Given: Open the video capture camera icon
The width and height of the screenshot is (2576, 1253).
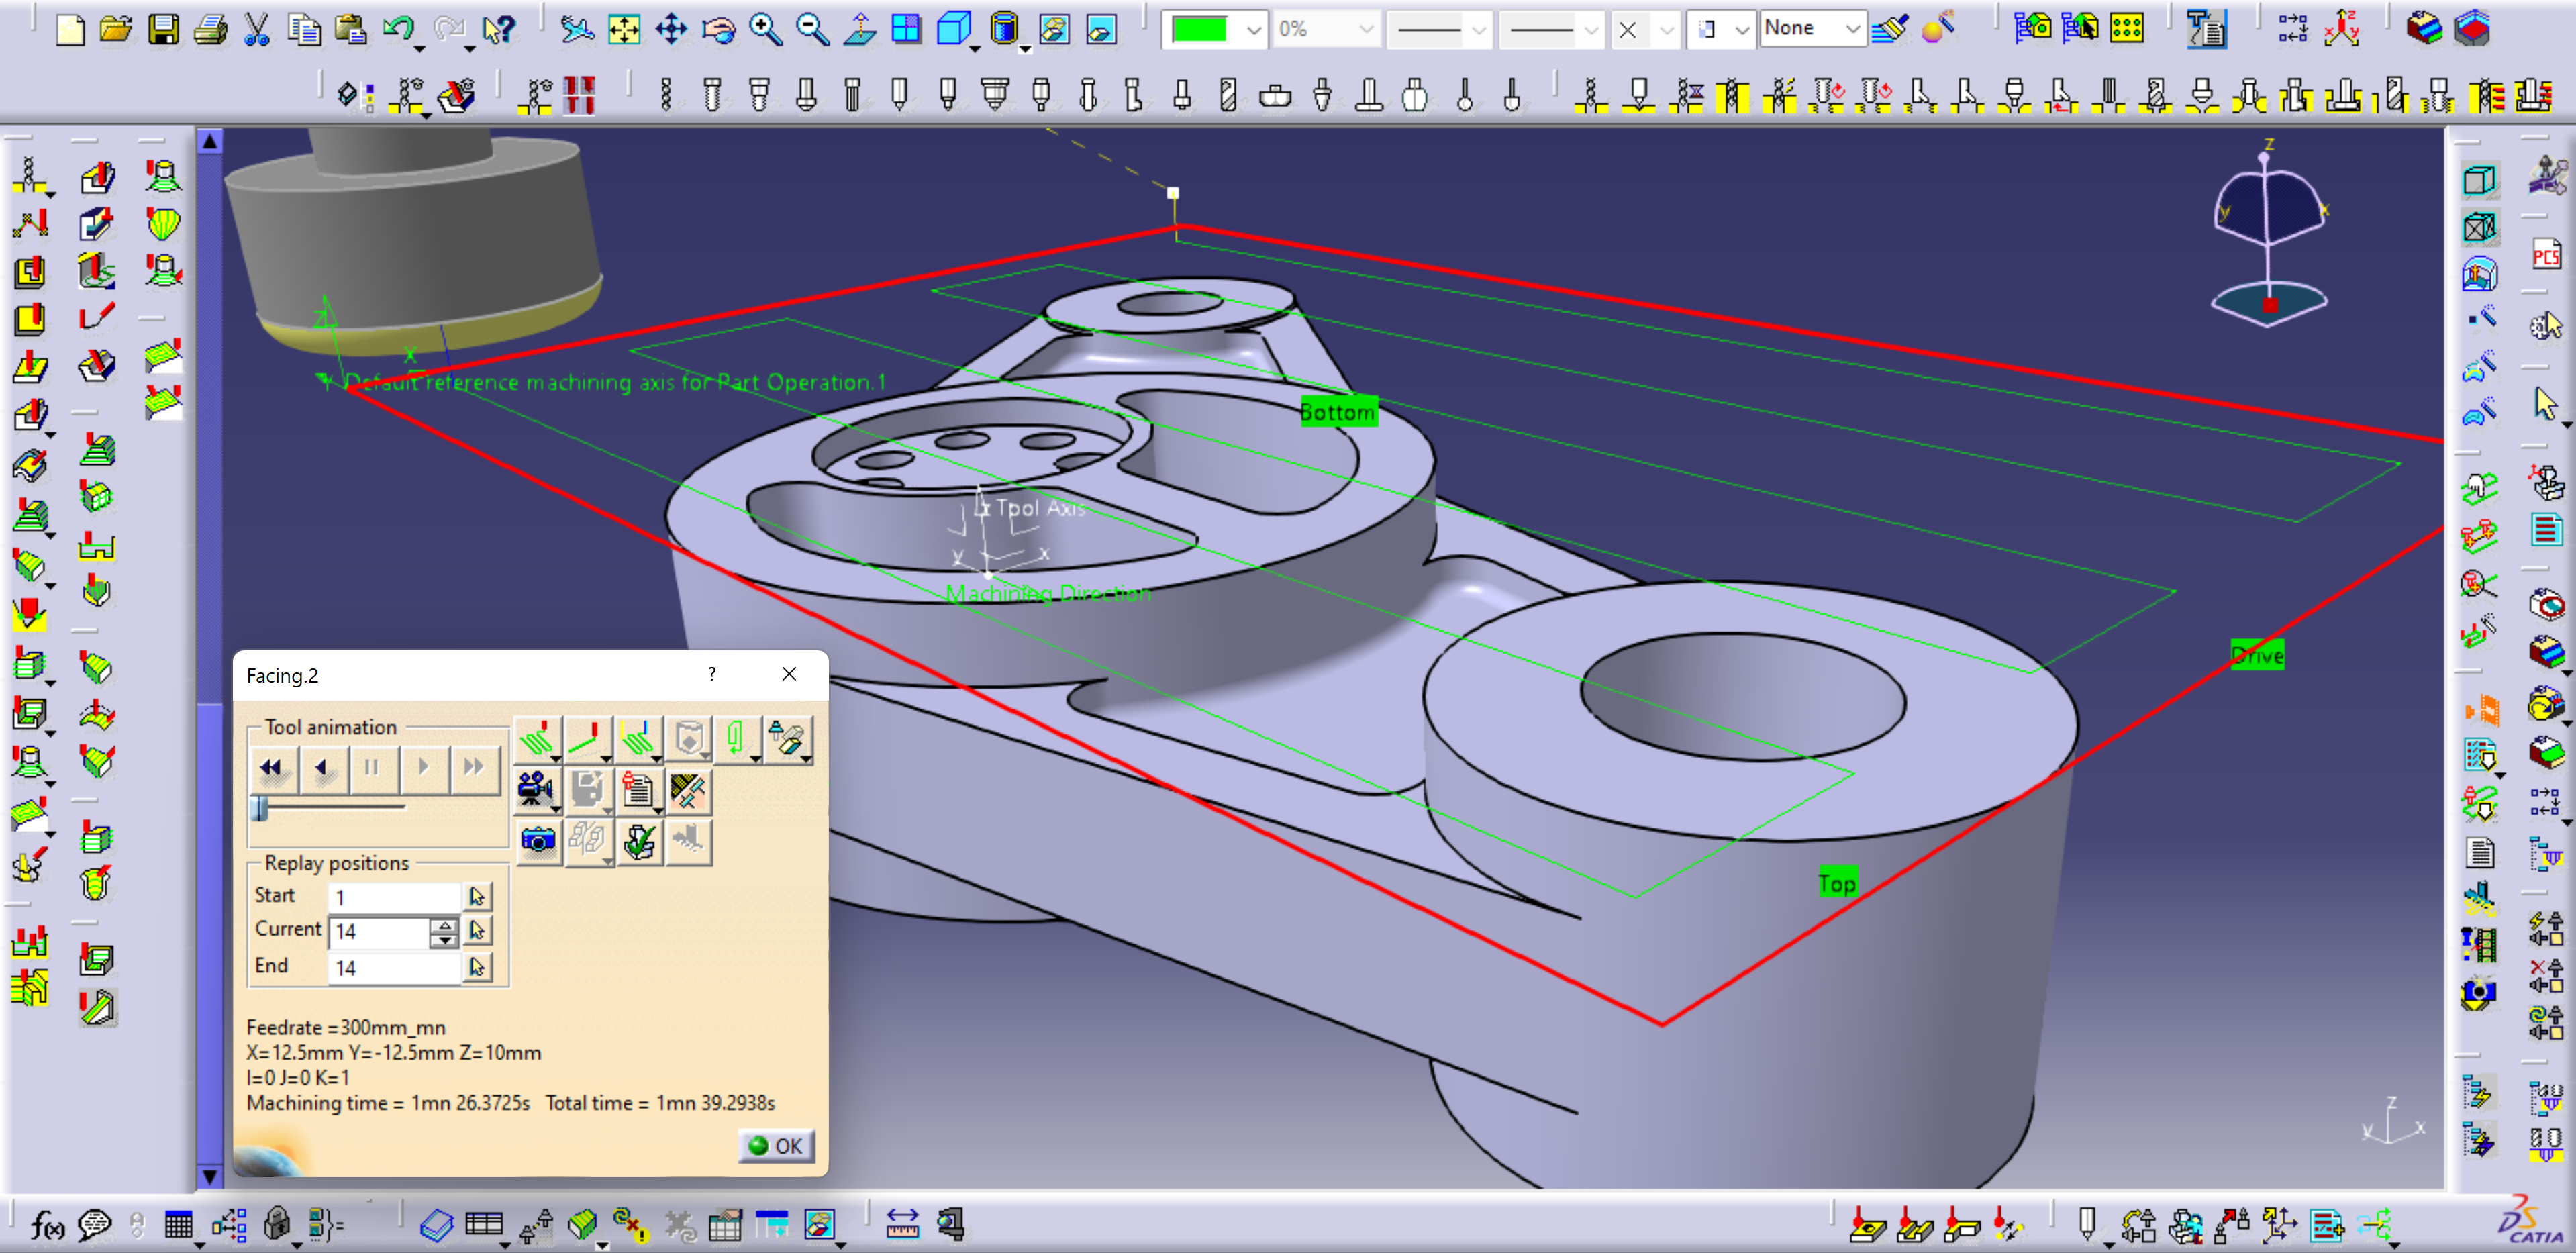Looking at the screenshot, I should pos(537,791).
